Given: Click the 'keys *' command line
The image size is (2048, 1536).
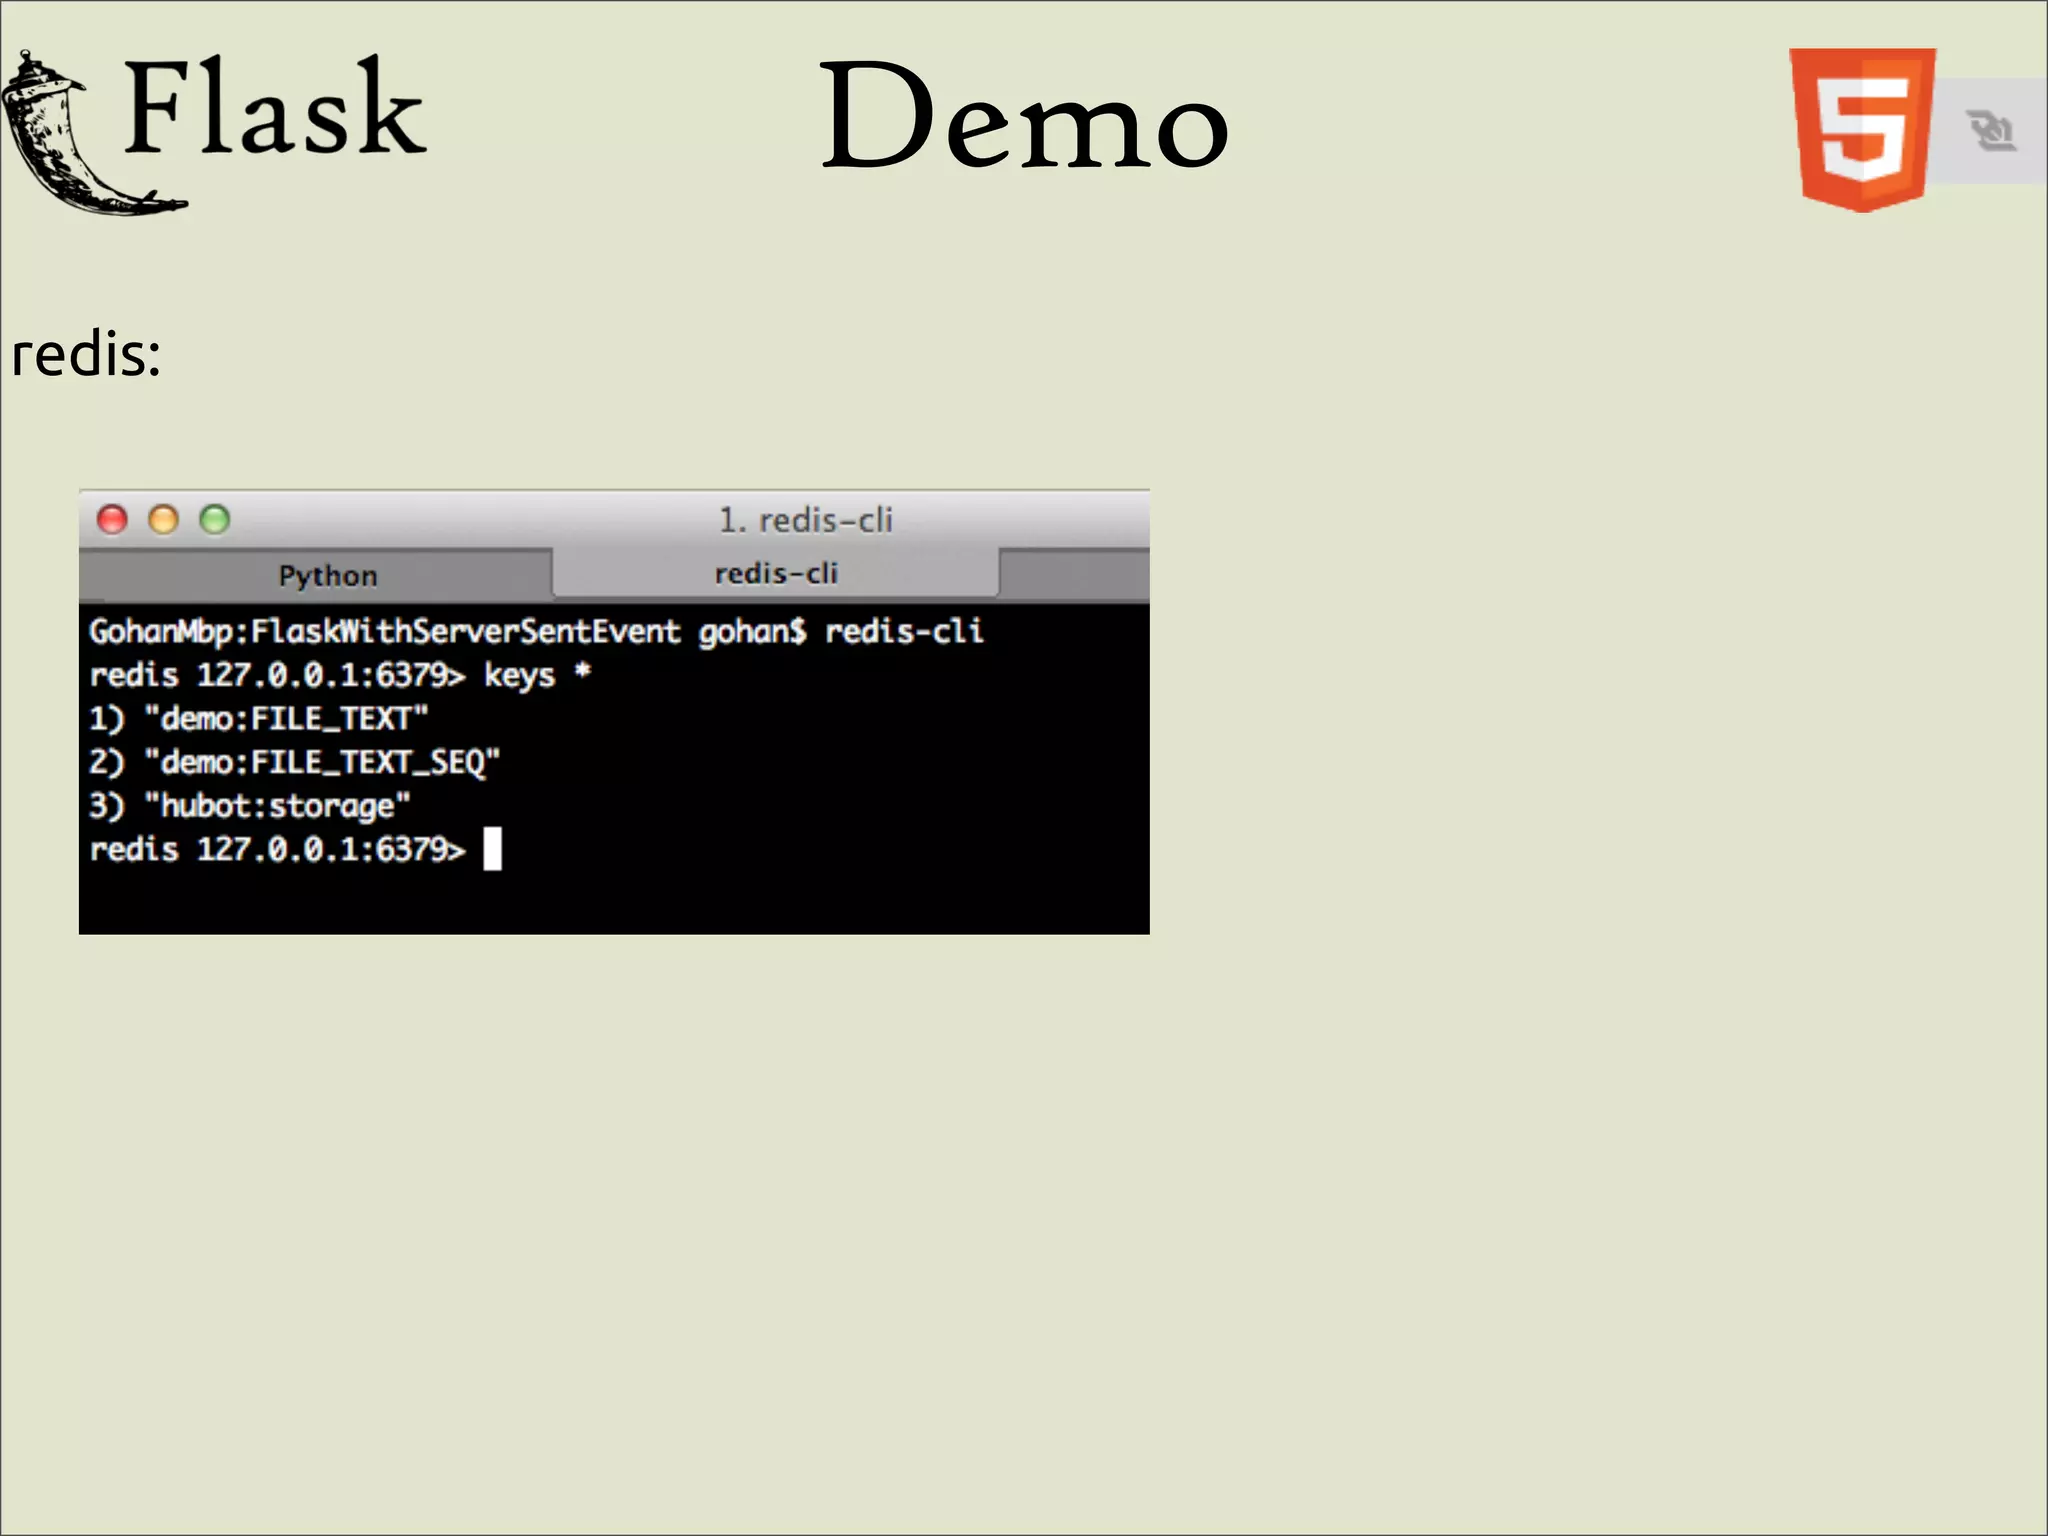Looking at the screenshot, I should point(340,675).
